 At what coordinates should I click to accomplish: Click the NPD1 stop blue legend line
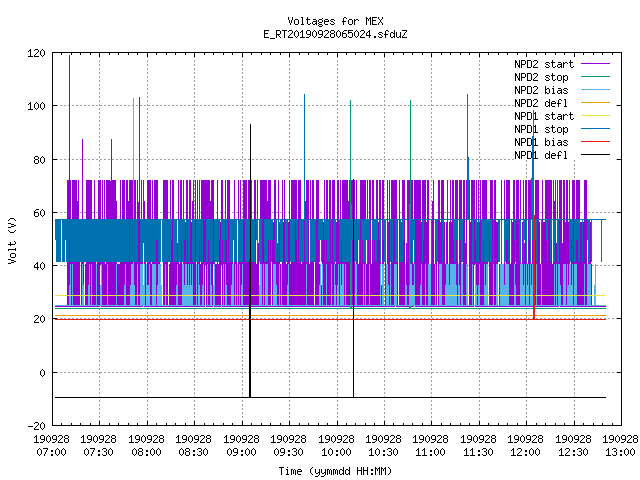pyautogui.click(x=595, y=129)
